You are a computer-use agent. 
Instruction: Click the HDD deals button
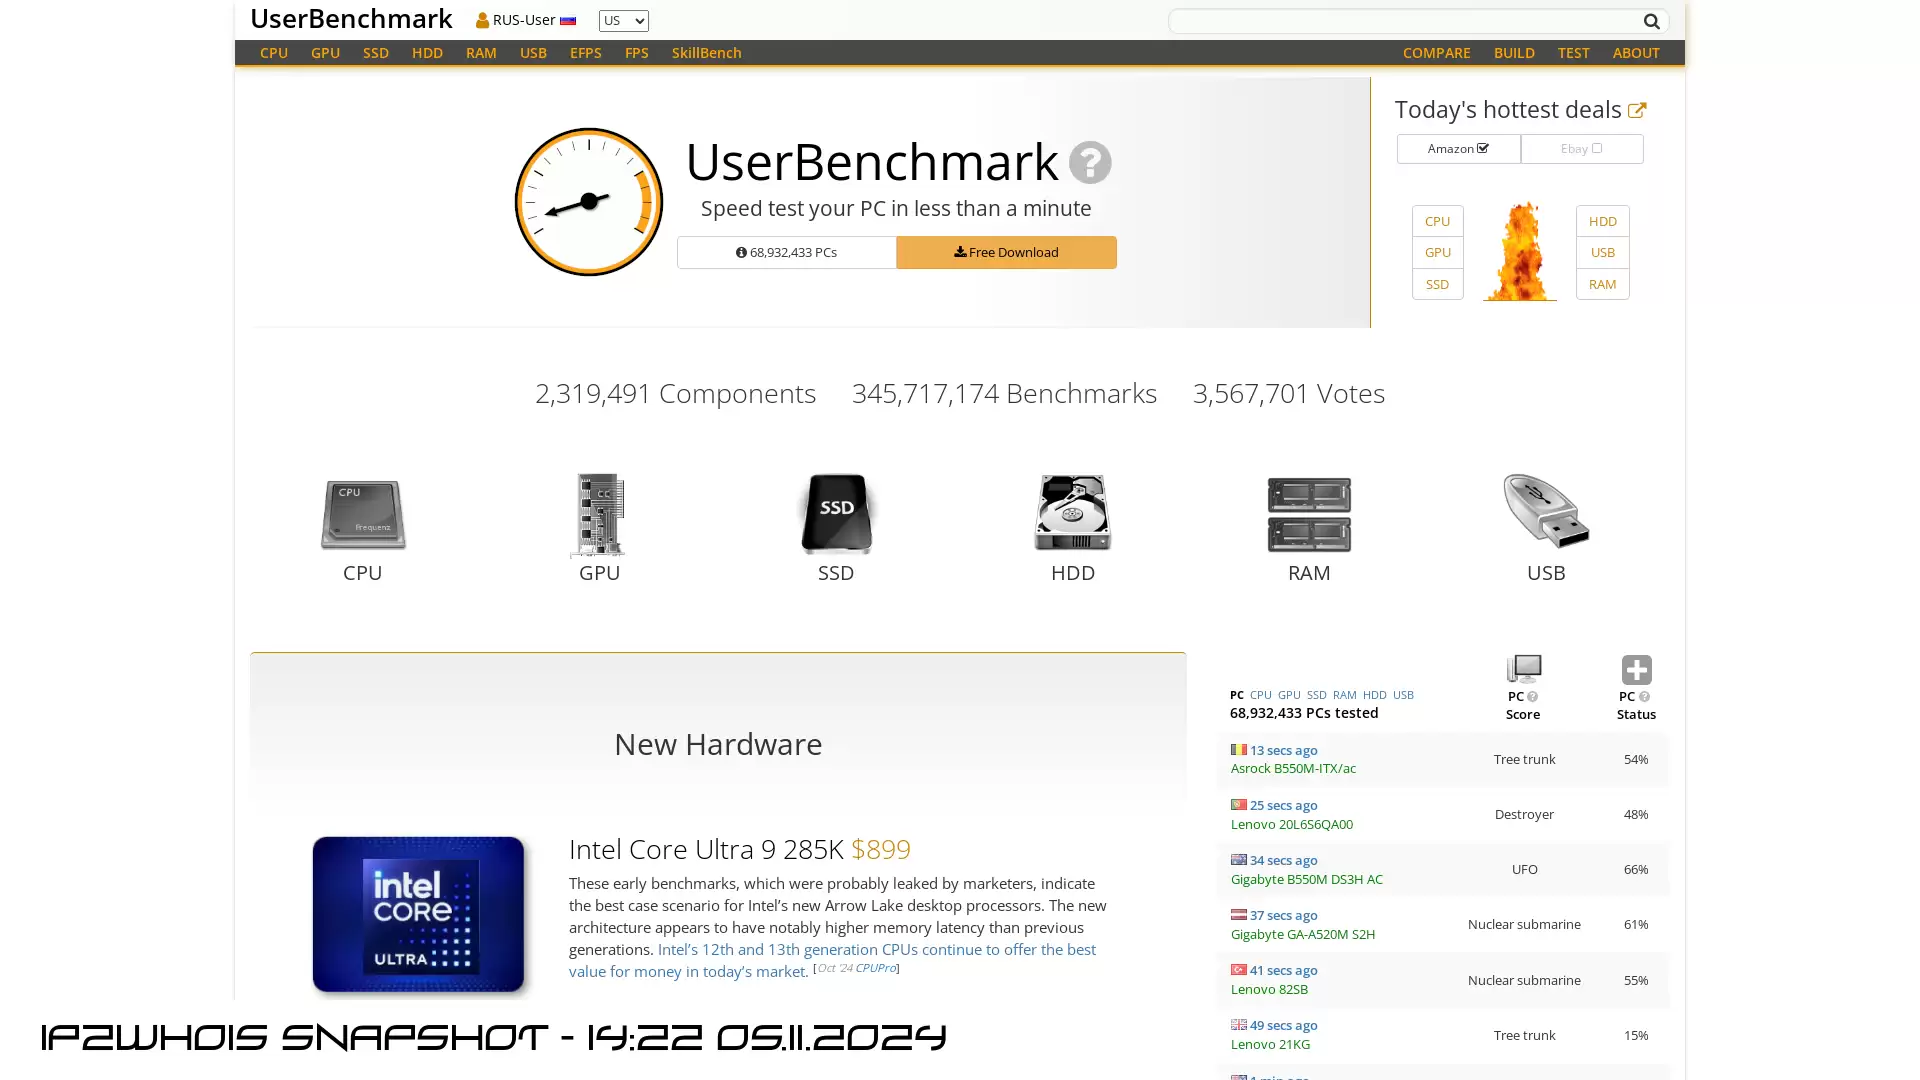coord(1602,221)
